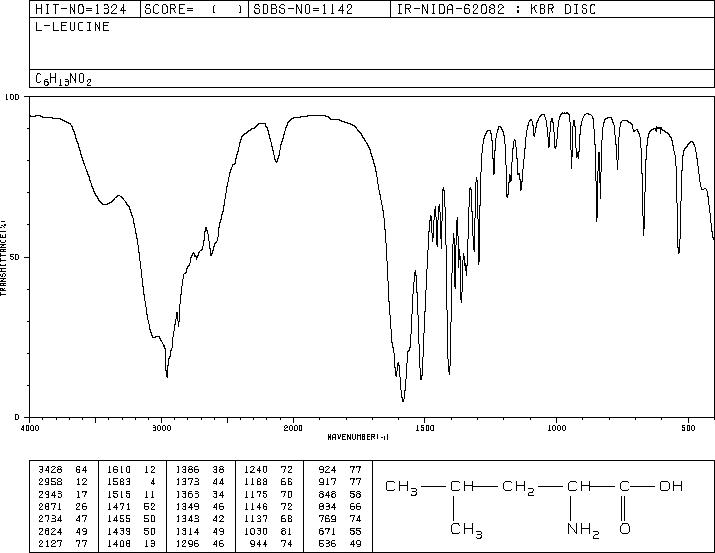The width and height of the screenshot is (715, 553).
Task: Click the SCORE= field in header
Action: point(193,9)
